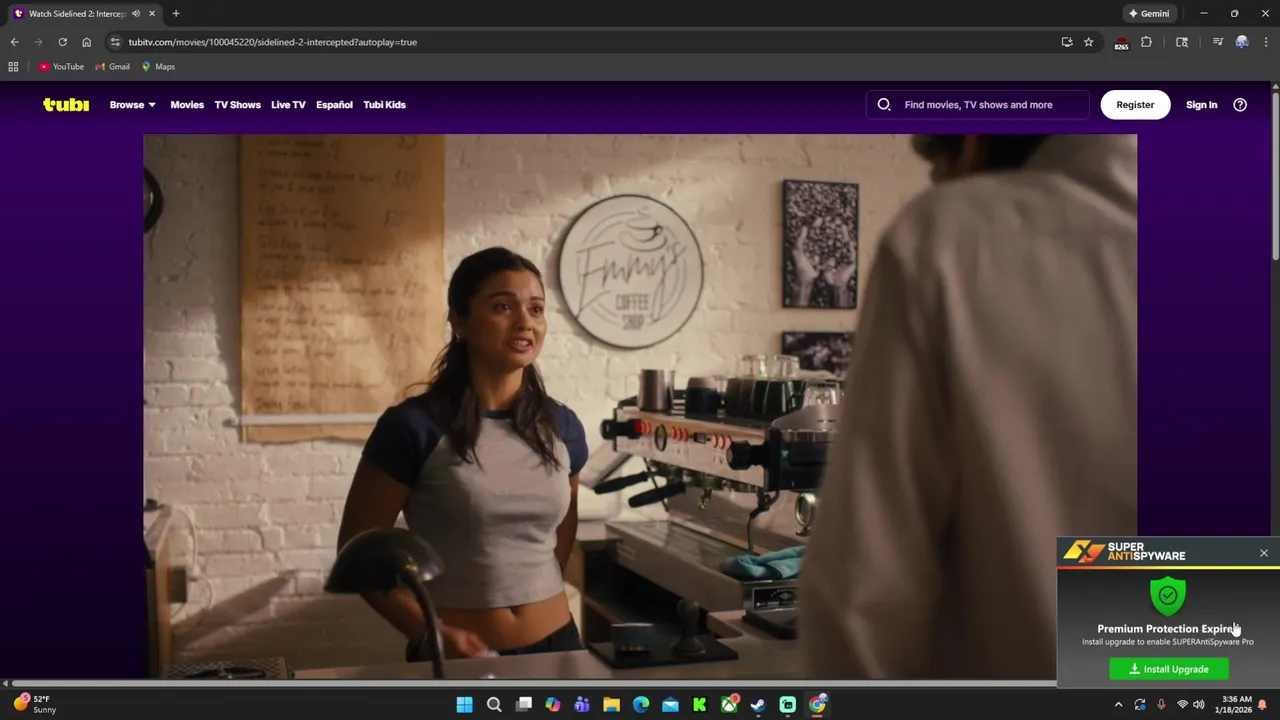
Task: Open the volume speaker tray icon
Action: pos(1198,705)
